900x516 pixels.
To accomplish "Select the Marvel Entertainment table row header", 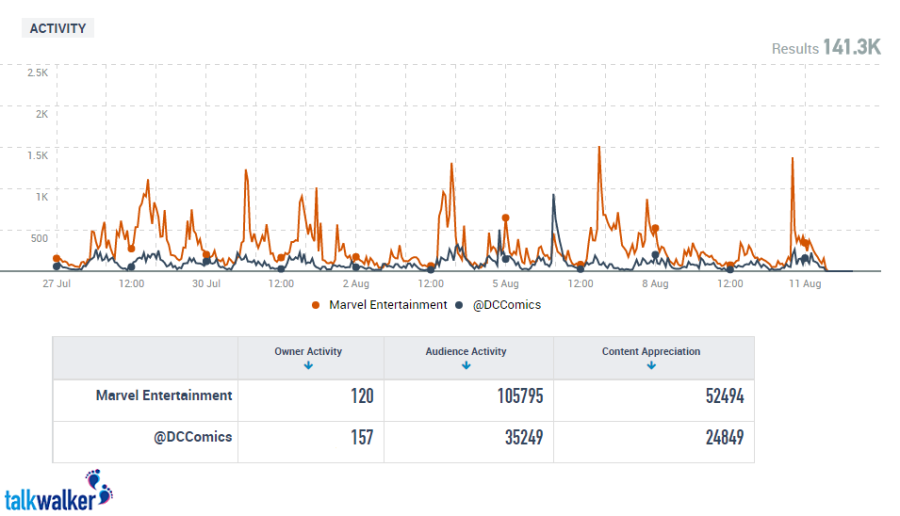I will (x=164, y=396).
